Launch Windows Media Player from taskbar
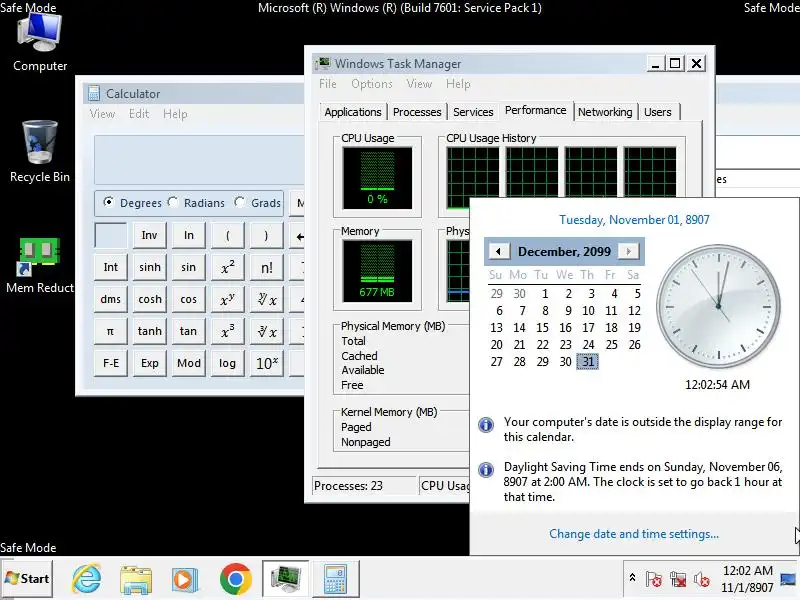Image resolution: width=800 pixels, height=600 pixels. pos(184,579)
